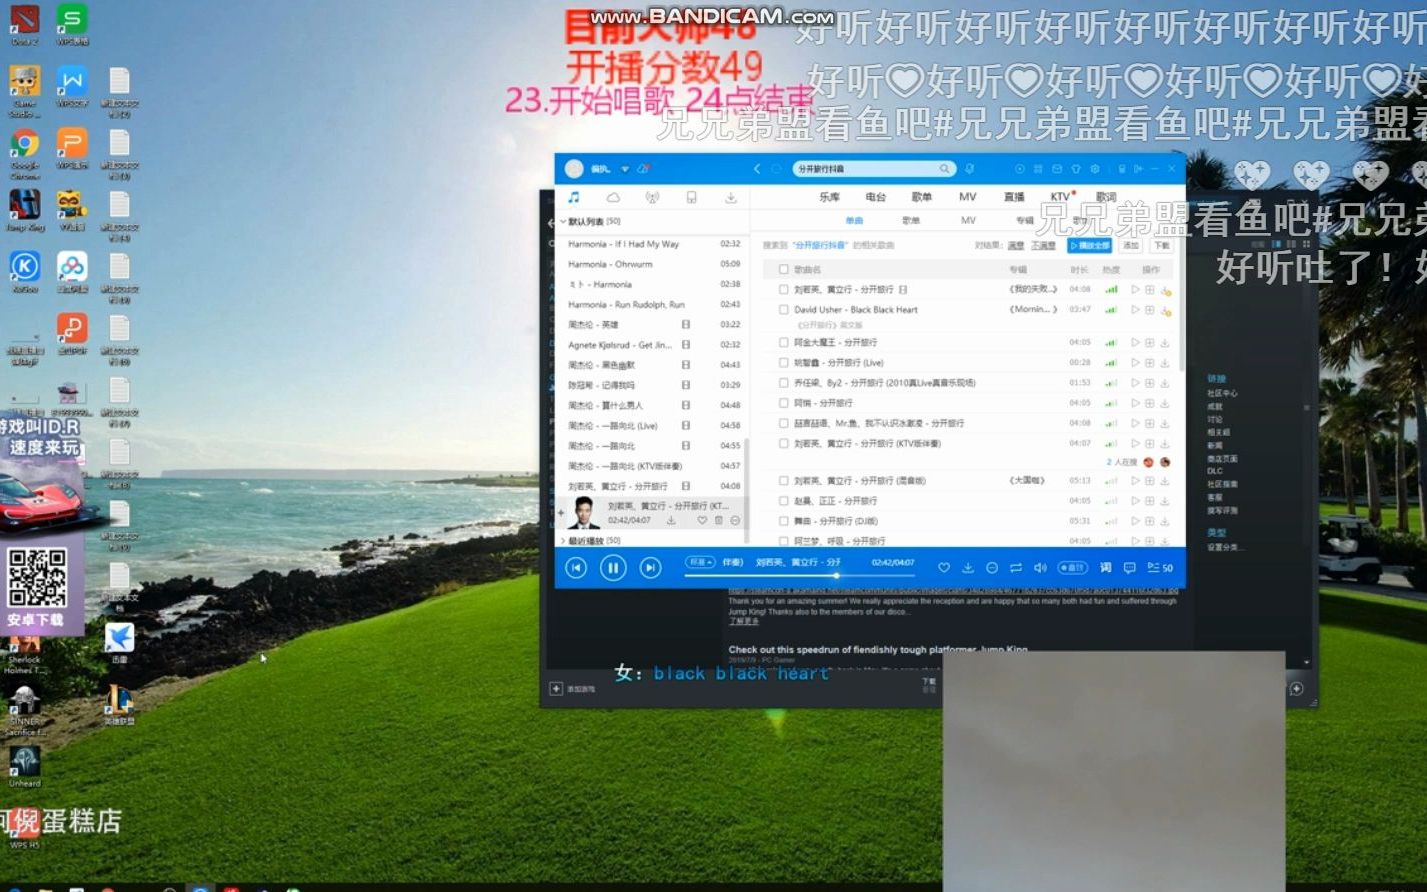1427x892 pixels.
Task: Open the play queue showing 50
Action: point(1160,567)
